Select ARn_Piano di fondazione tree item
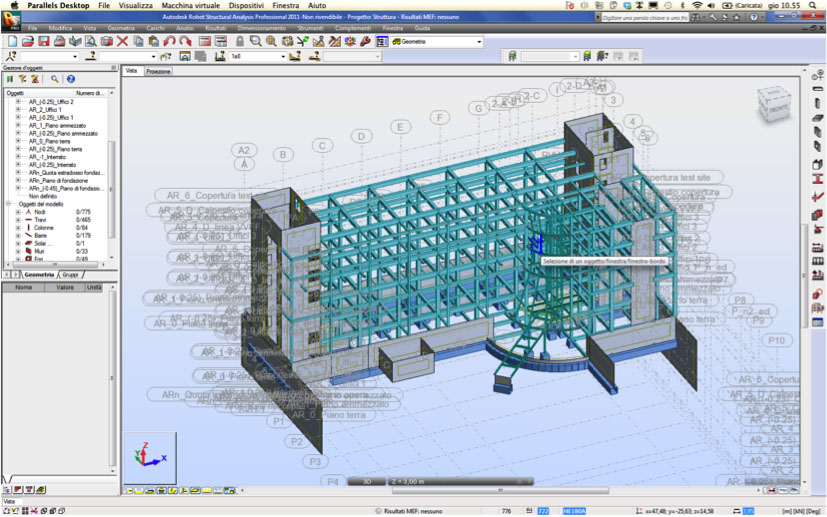The width and height of the screenshot is (827, 517). click(58, 180)
